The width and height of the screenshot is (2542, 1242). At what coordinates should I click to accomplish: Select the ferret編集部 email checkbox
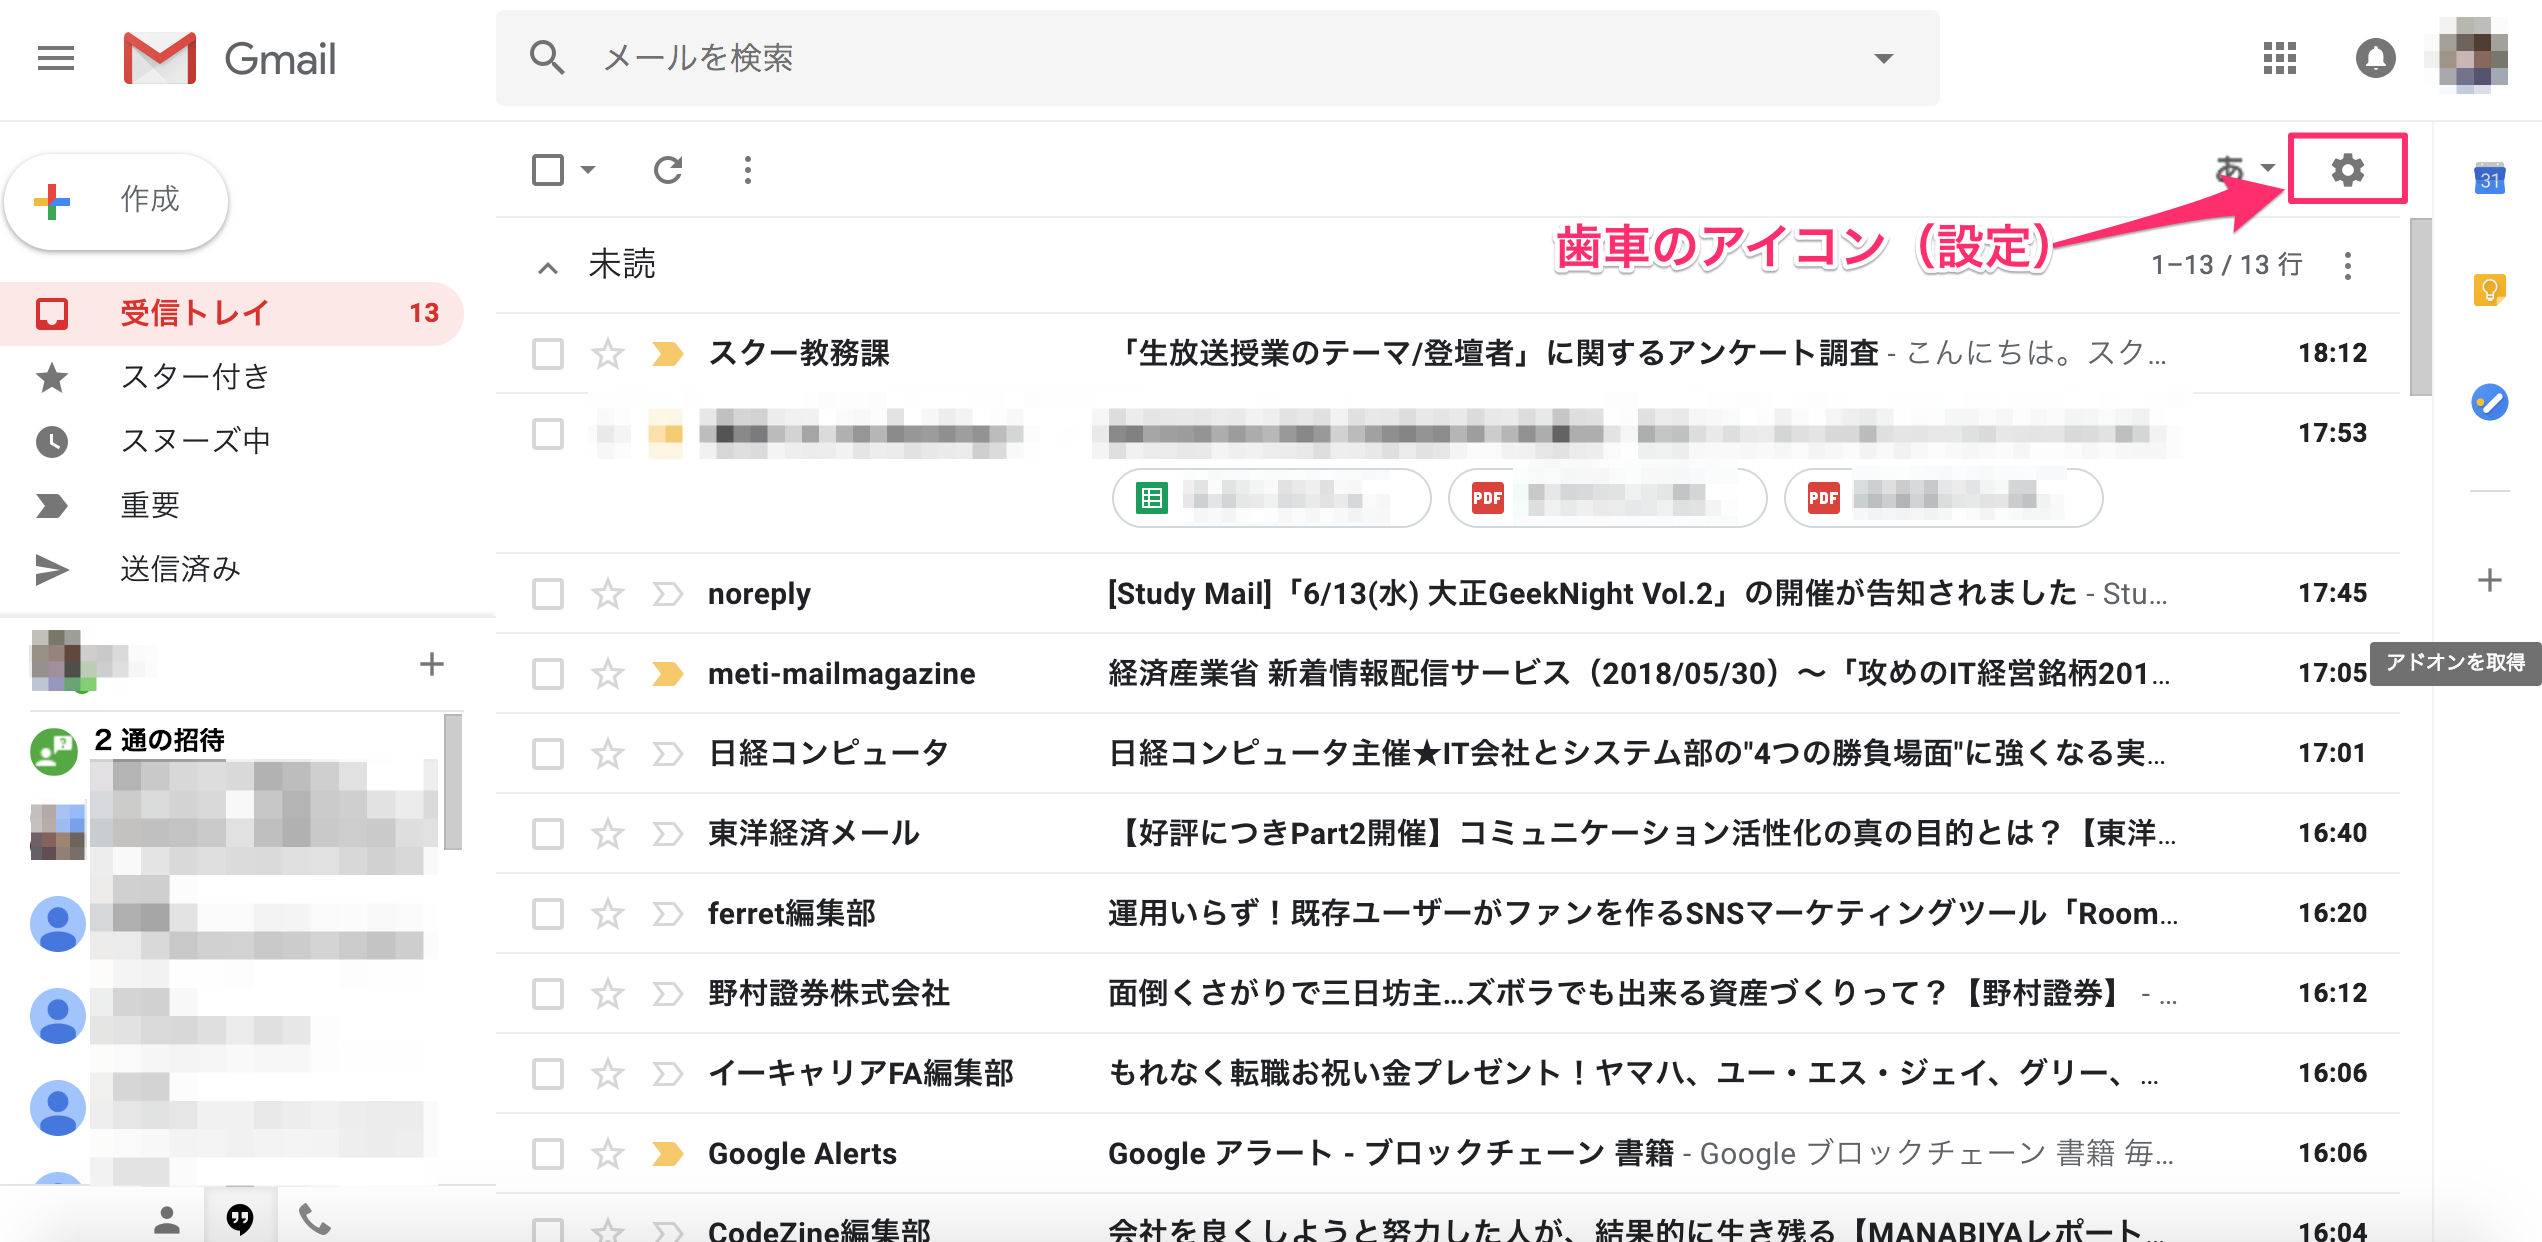click(x=548, y=913)
